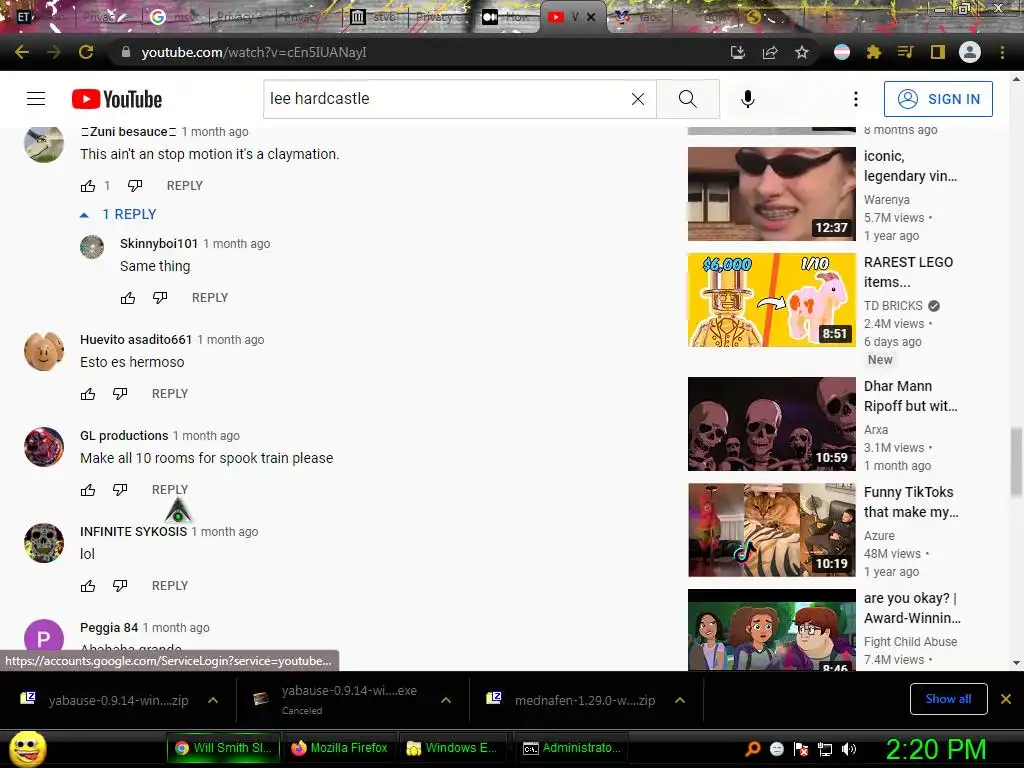Open the Extensions puzzle icon
The width and height of the screenshot is (1024, 768).
click(874, 52)
